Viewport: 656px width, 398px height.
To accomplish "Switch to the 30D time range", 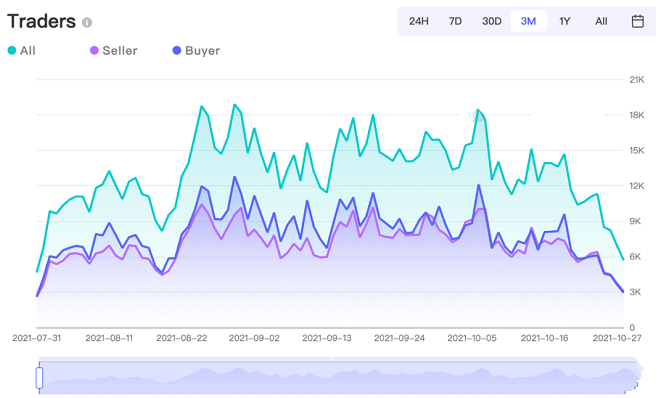I will 492,21.
